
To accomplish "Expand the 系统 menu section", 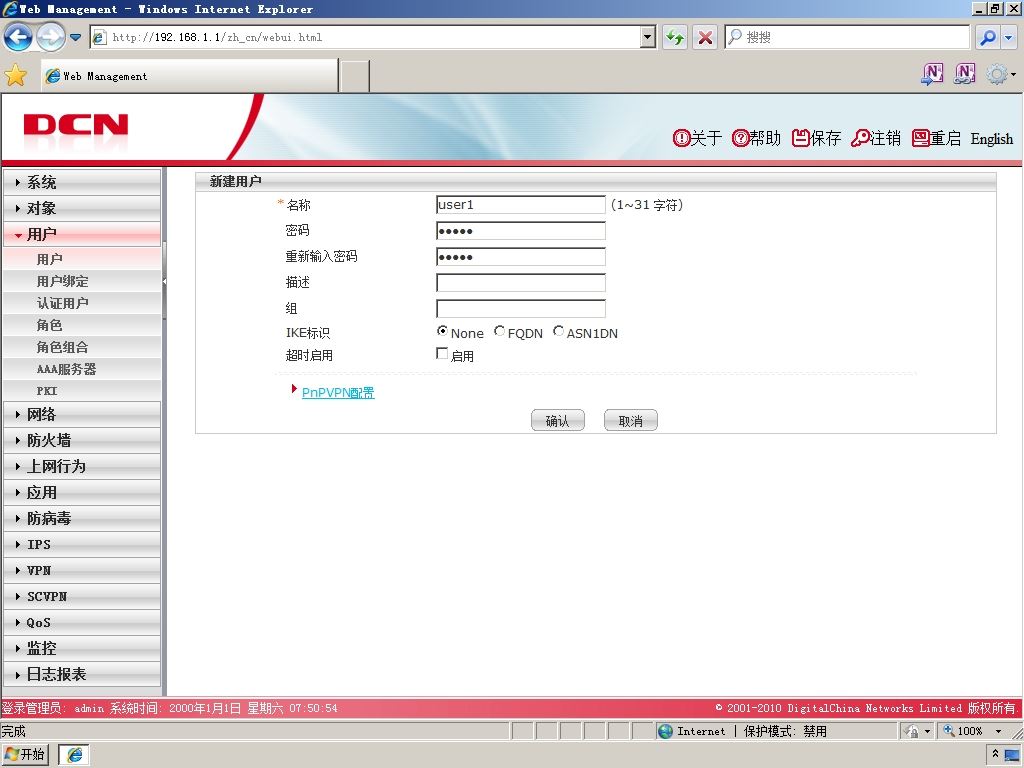I will tap(82, 182).
